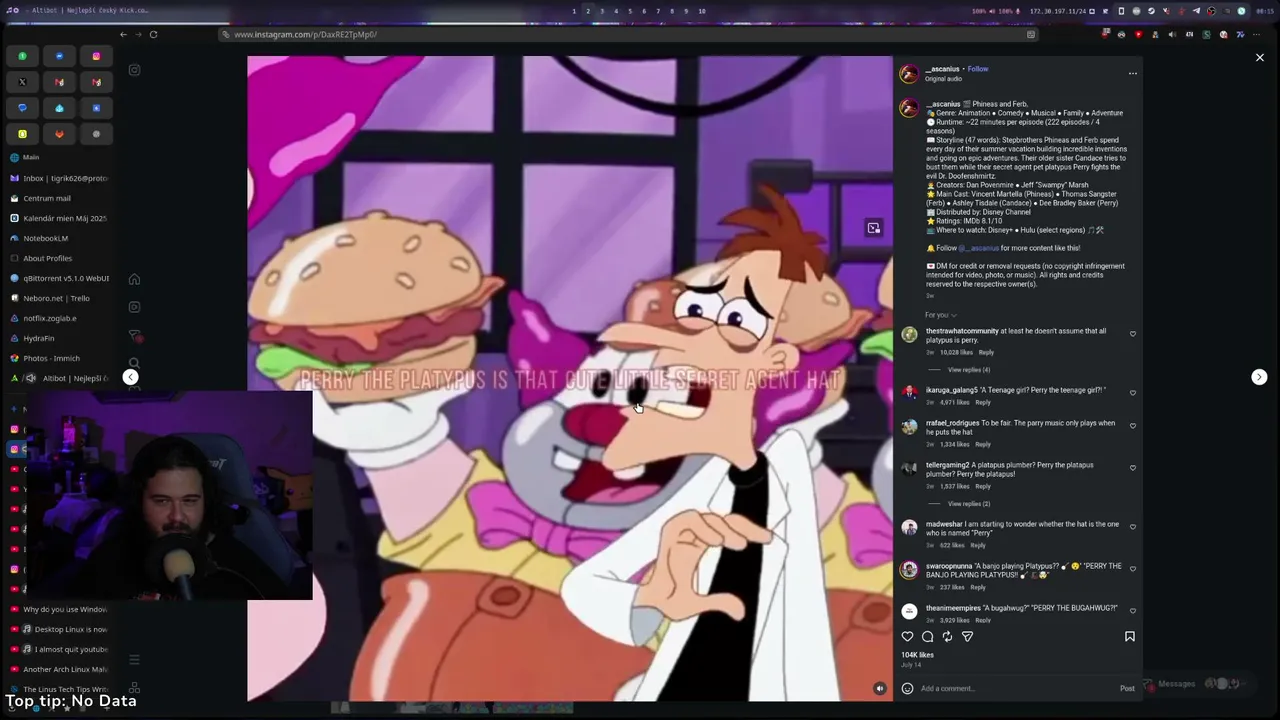Open Instagram direct messages icon in sidebar
The height and width of the screenshot is (720, 1280).
(x=134, y=336)
